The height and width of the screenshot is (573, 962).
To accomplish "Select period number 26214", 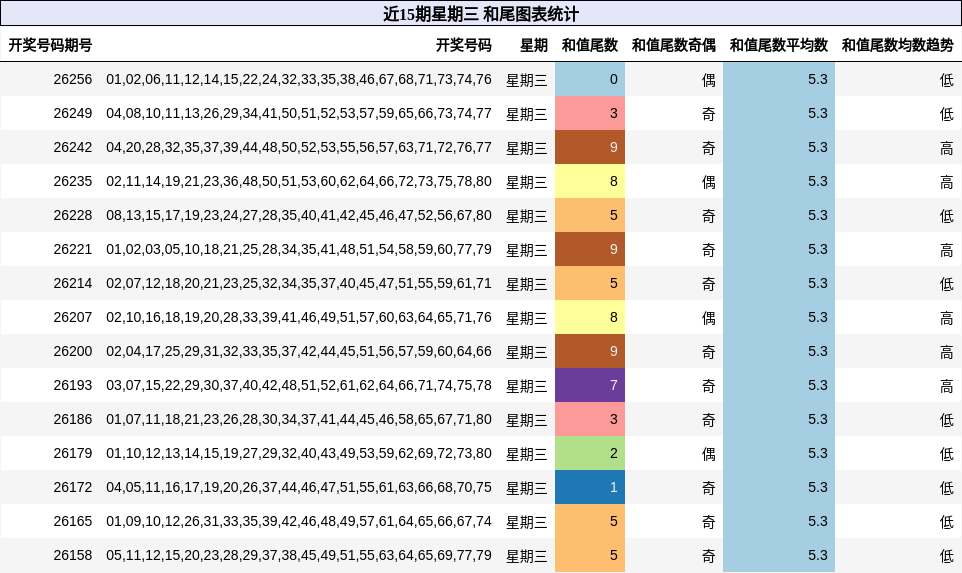I will coord(72,283).
